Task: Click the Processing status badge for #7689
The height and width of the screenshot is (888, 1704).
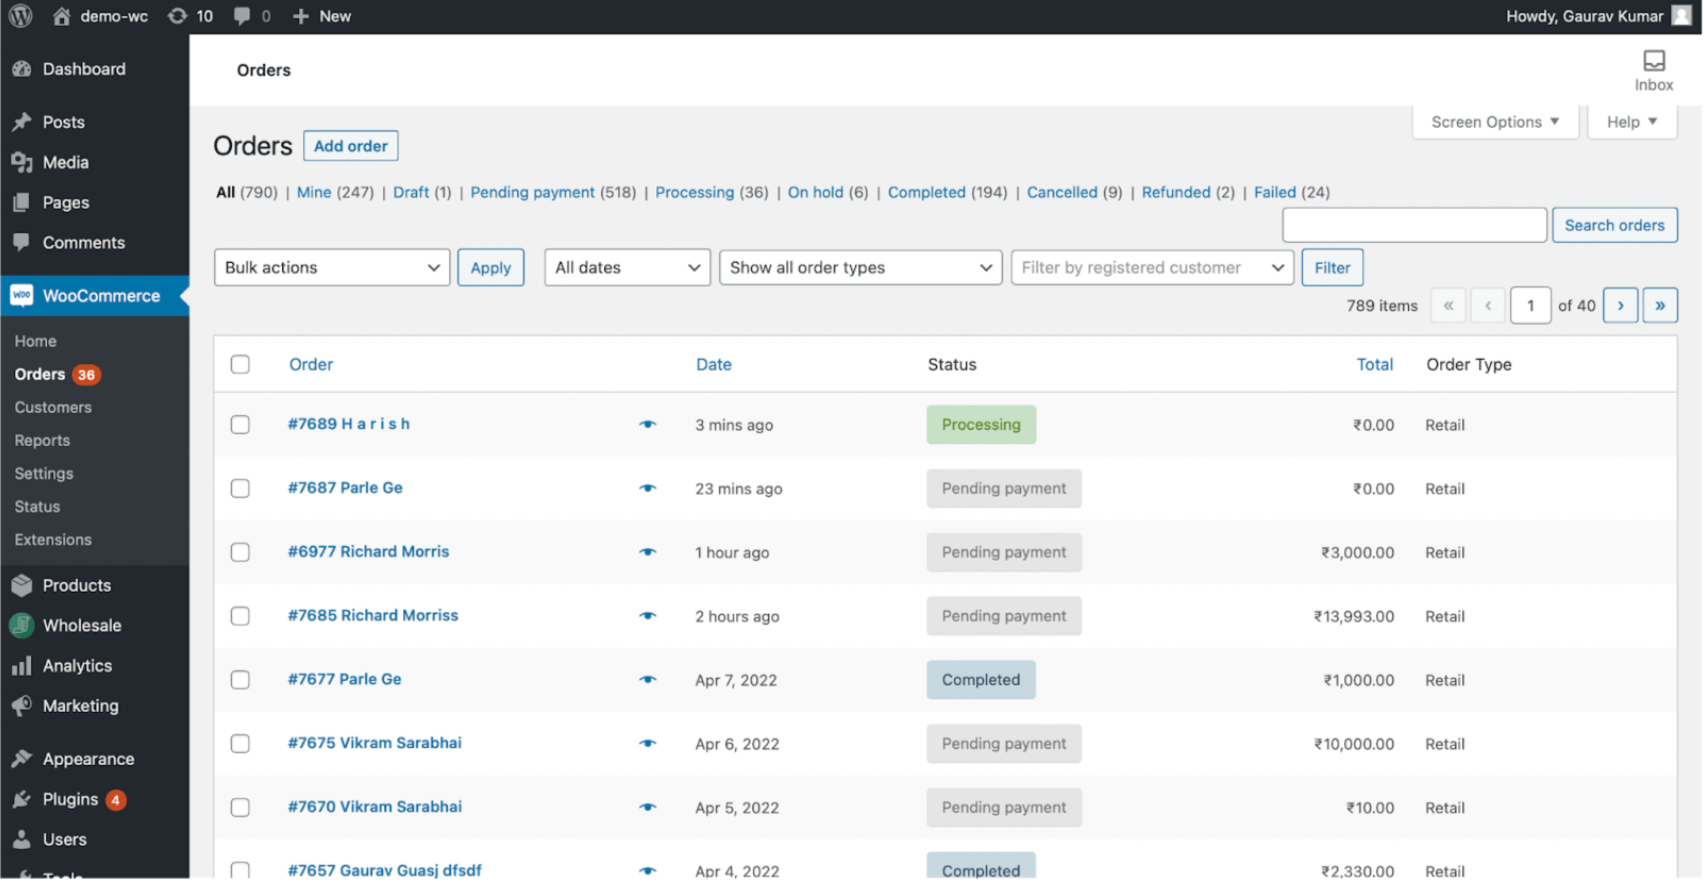Action: (981, 425)
